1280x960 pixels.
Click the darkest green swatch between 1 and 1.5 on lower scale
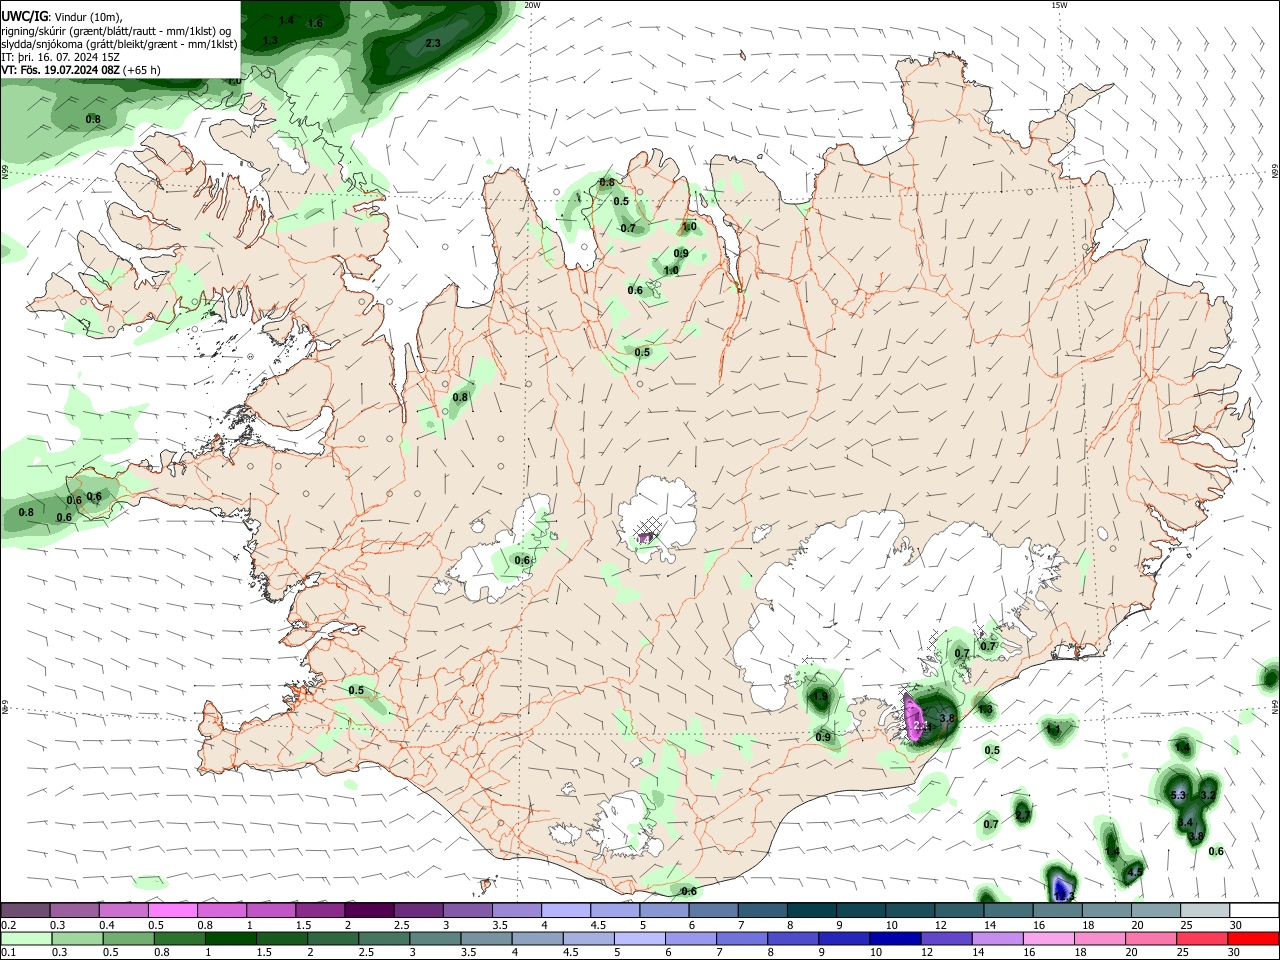coord(229,939)
